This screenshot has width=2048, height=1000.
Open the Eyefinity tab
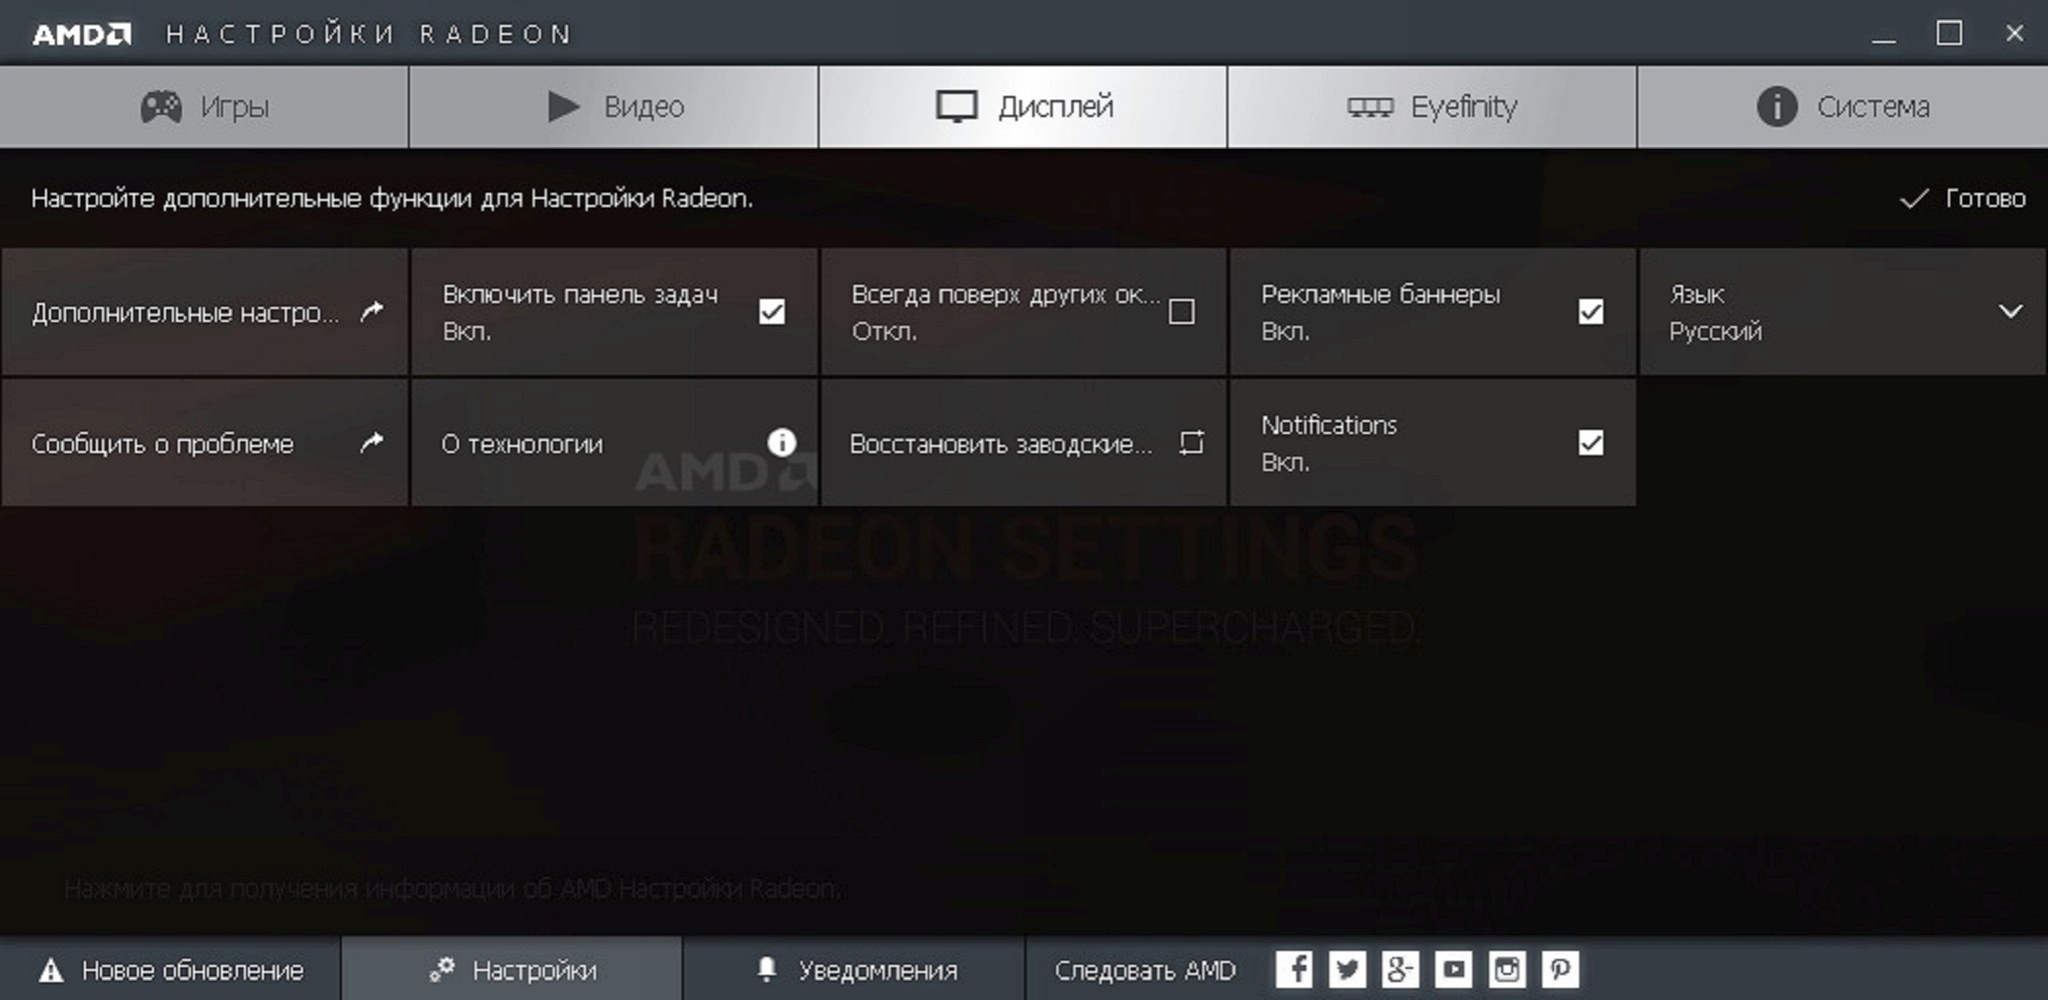(x=1432, y=107)
